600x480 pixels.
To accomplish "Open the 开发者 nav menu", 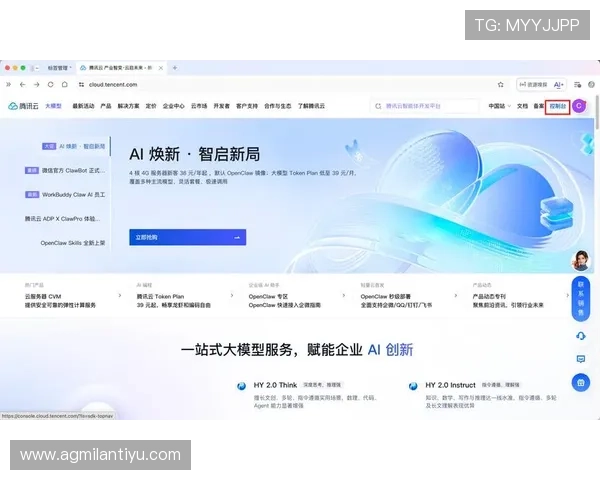I will tap(222, 106).
